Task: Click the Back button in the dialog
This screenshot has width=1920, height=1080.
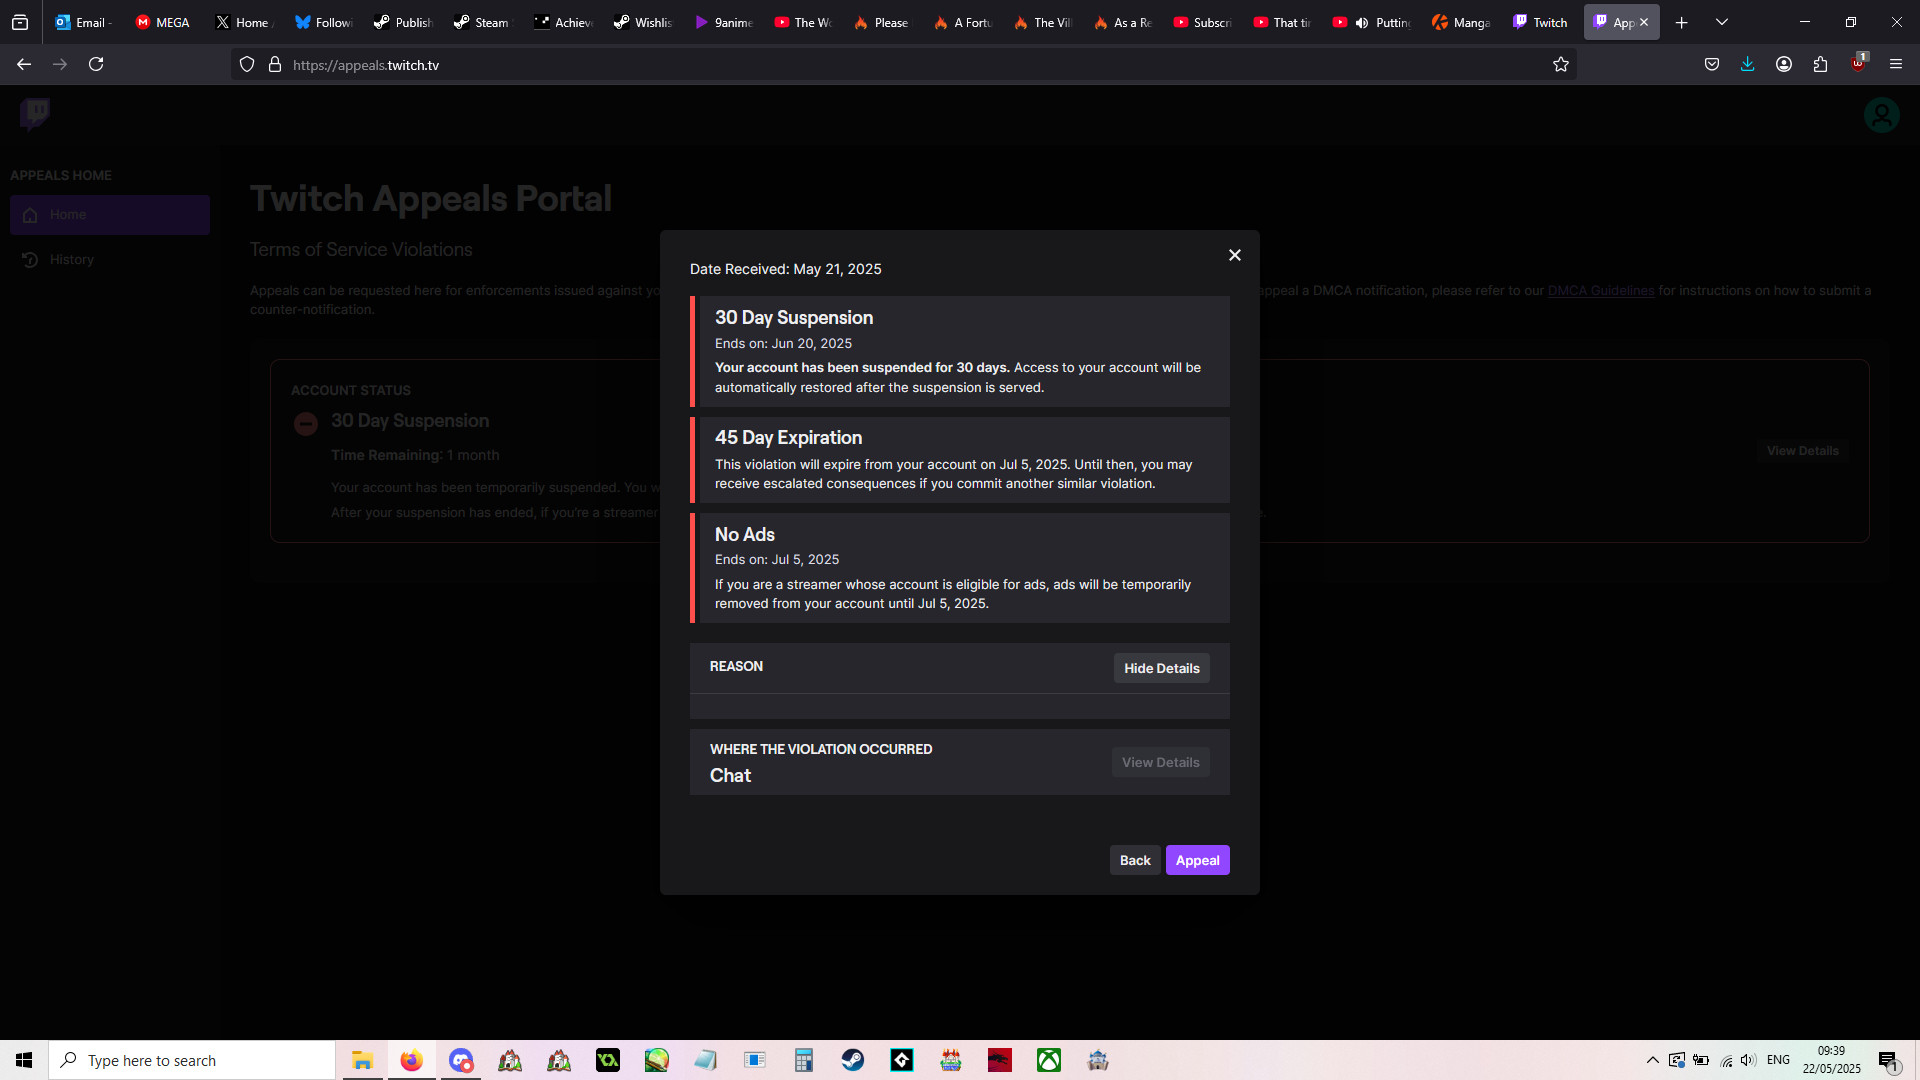Action: point(1135,860)
